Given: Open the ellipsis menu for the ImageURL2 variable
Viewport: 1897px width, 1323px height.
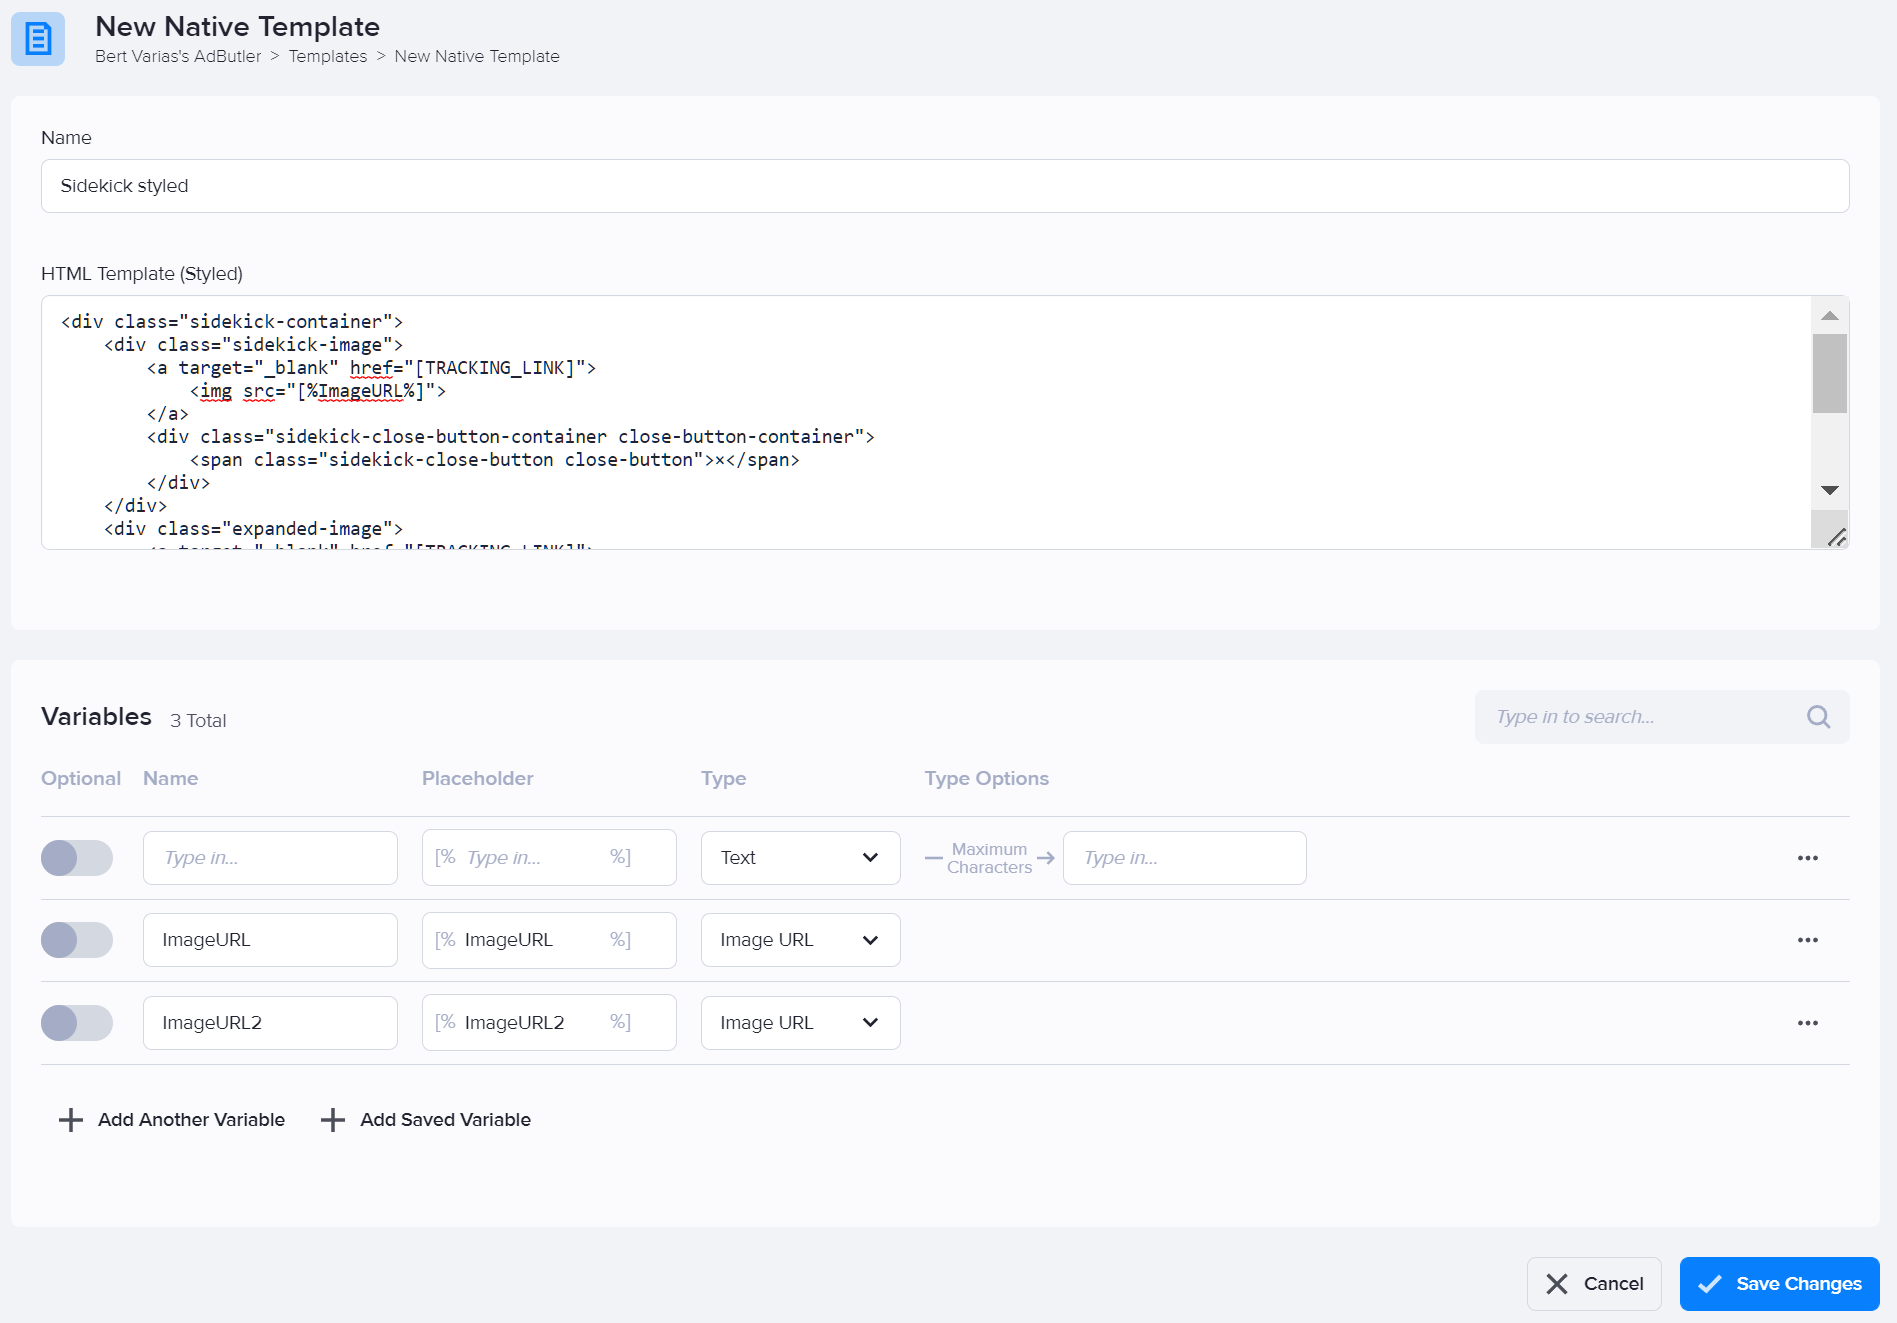Looking at the screenshot, I should click(x=1807, y=1022).
